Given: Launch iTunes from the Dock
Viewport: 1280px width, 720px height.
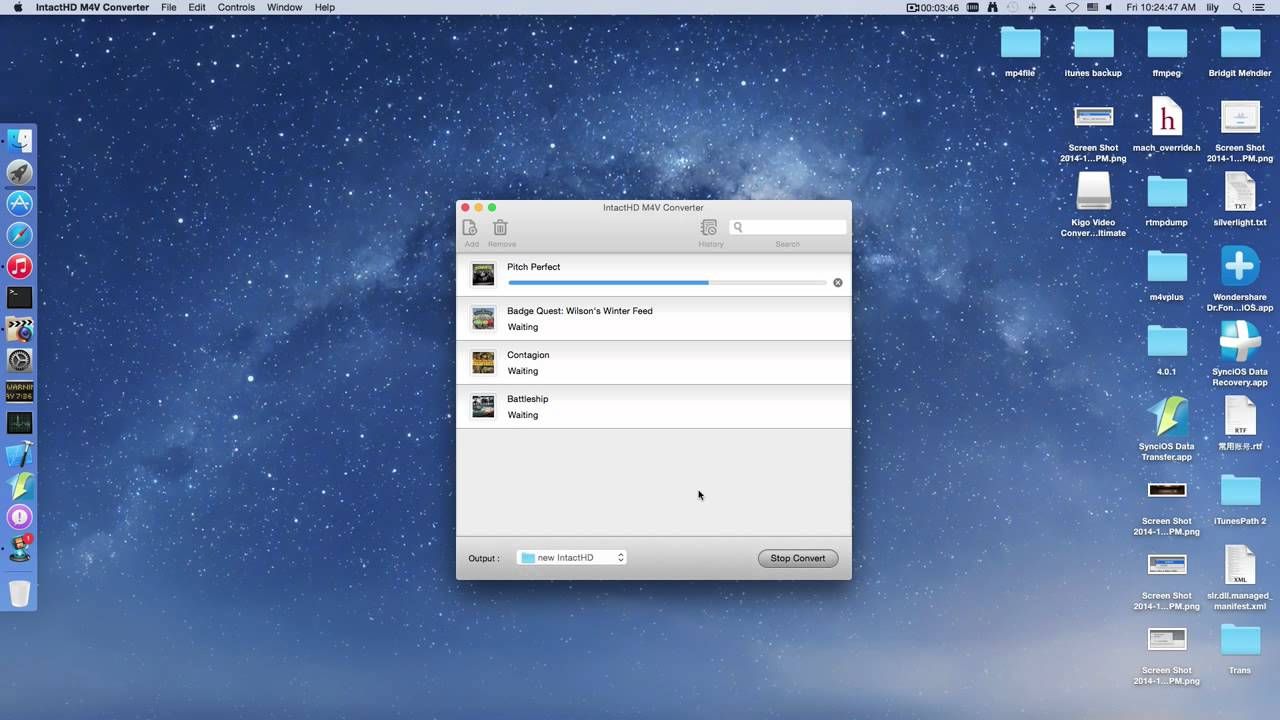Looking at the screenshot, I should [20, 266].
